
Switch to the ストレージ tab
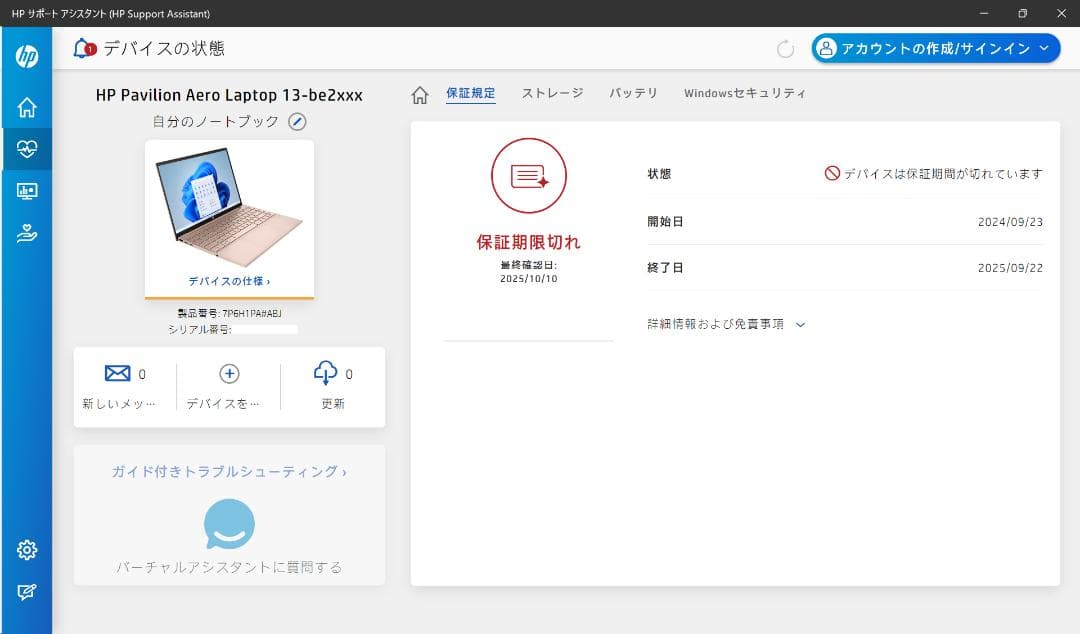551,92
